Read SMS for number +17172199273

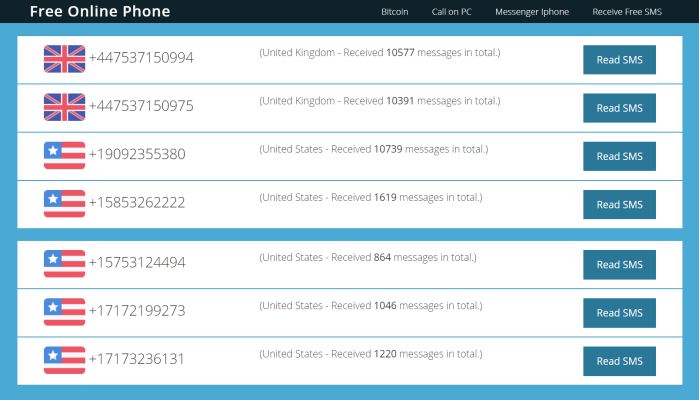pos(619,313)
